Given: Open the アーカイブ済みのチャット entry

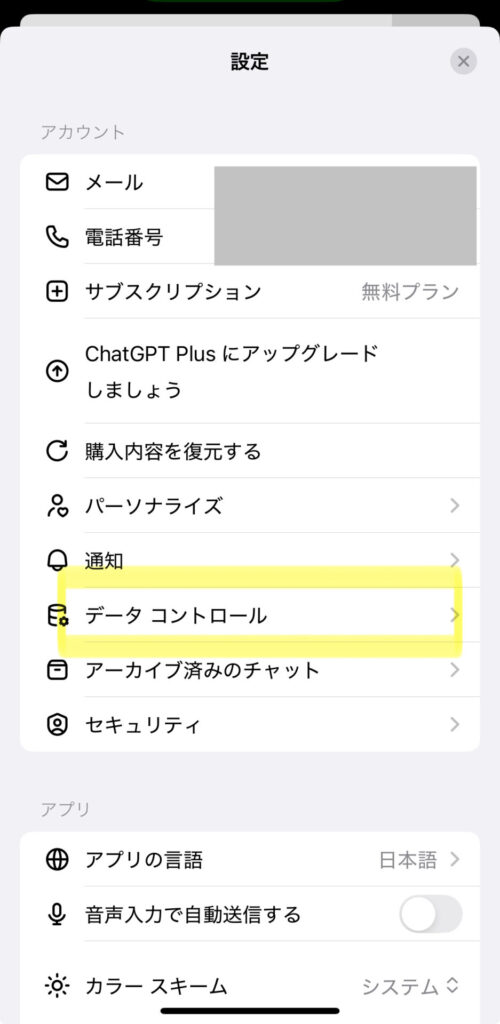Looking at the screenshot, I should click(250, 670).
